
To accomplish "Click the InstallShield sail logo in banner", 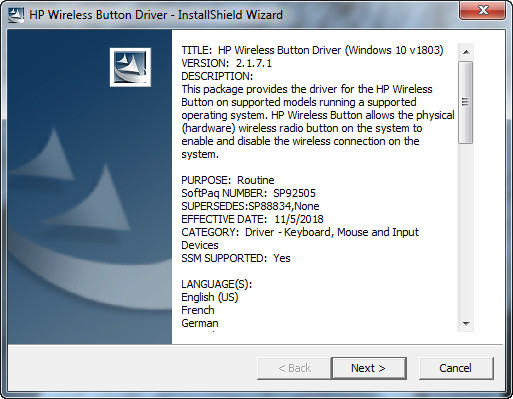I will pos(130,67).
